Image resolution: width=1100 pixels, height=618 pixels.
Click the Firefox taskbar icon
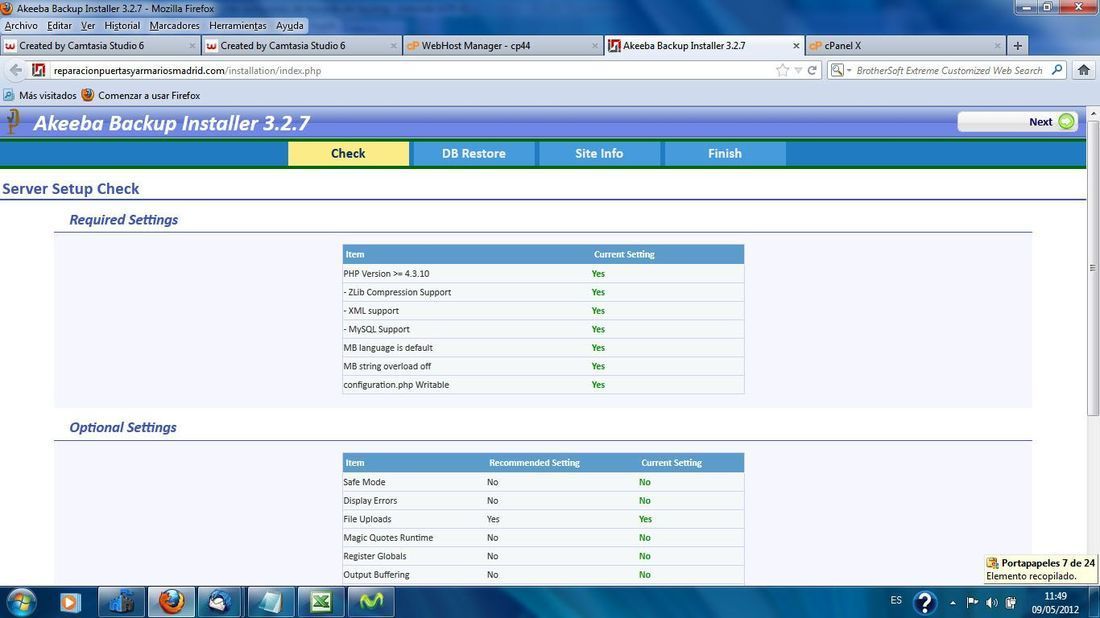[x=171, y=603]
